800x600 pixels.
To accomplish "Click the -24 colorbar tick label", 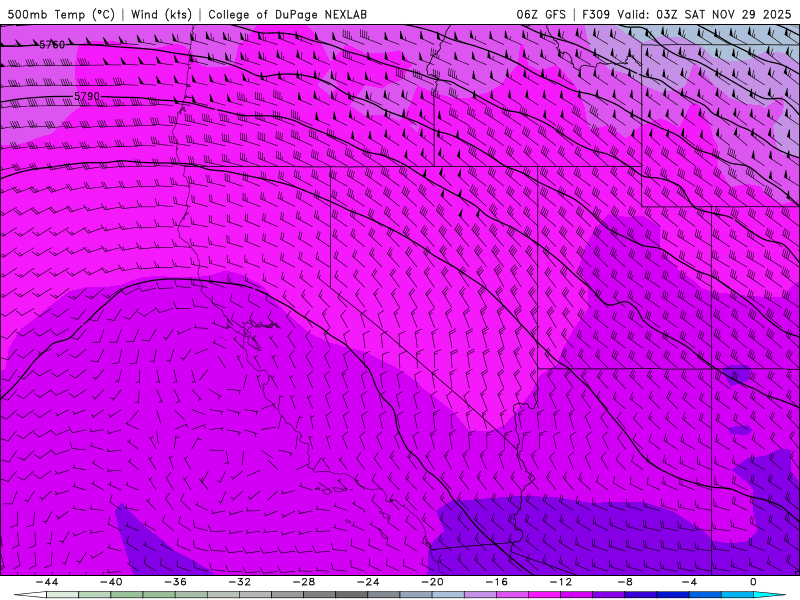I will (x=368, y=582).
